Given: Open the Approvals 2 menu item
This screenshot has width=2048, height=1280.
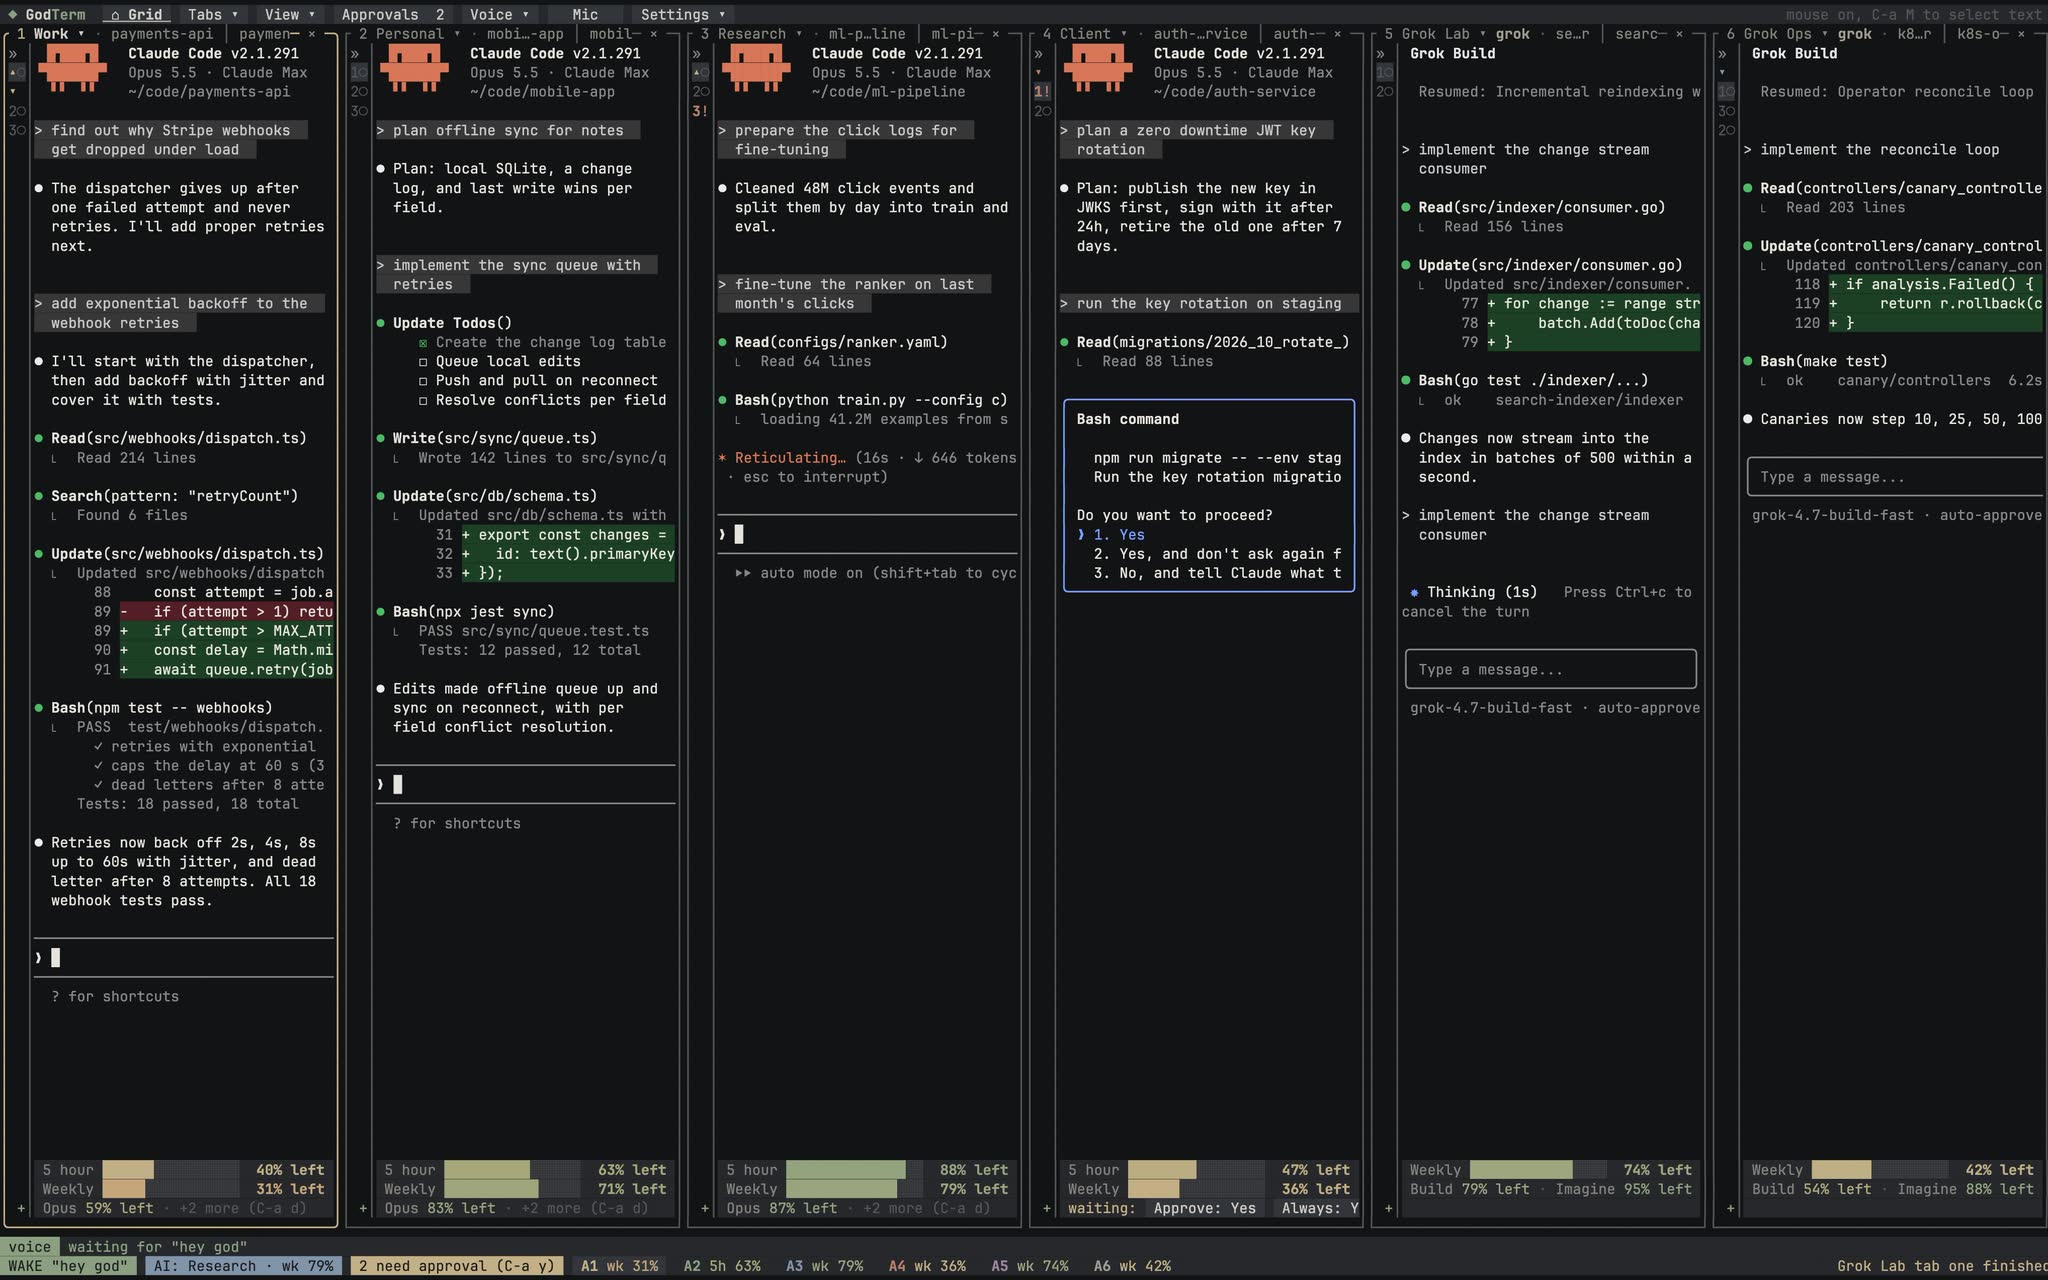Looking at the screenshot, I should pos(392,14).
